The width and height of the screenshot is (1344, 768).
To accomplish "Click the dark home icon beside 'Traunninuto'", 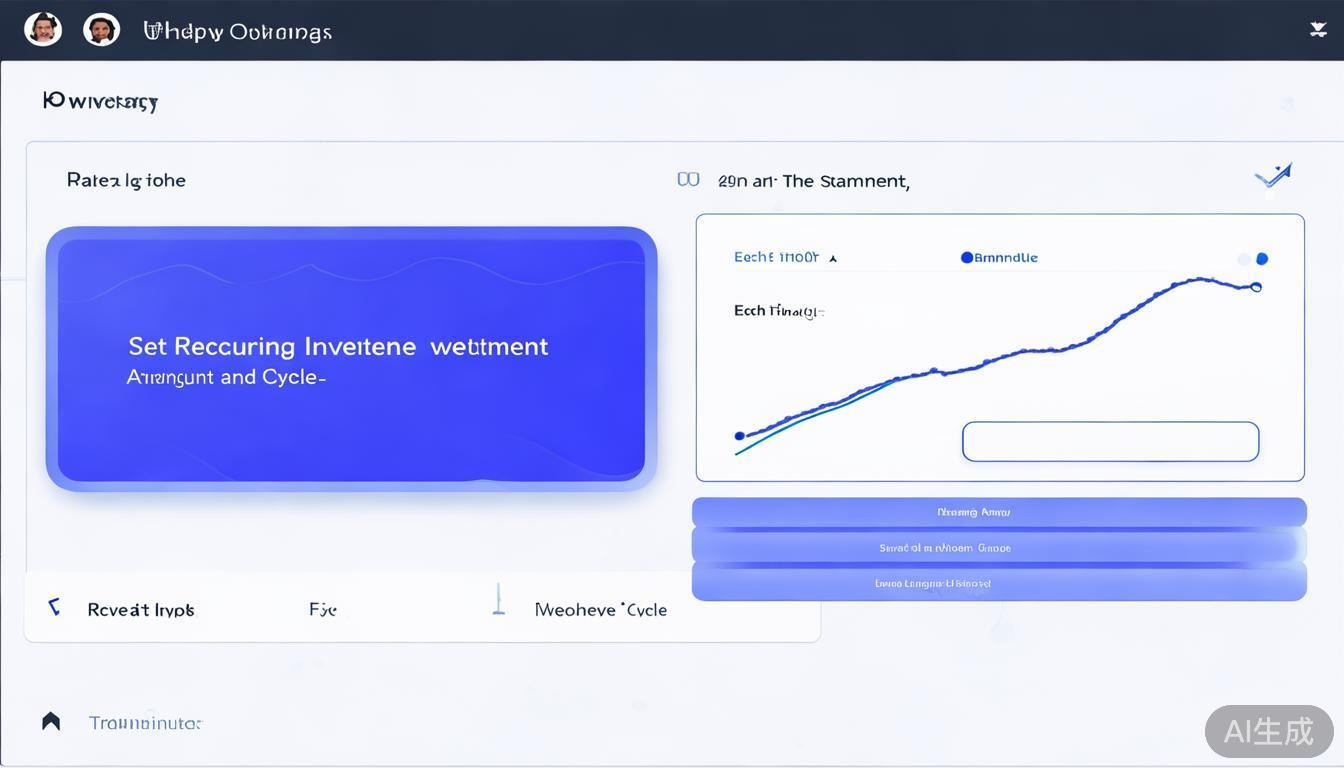I will [x=51, y=721].
